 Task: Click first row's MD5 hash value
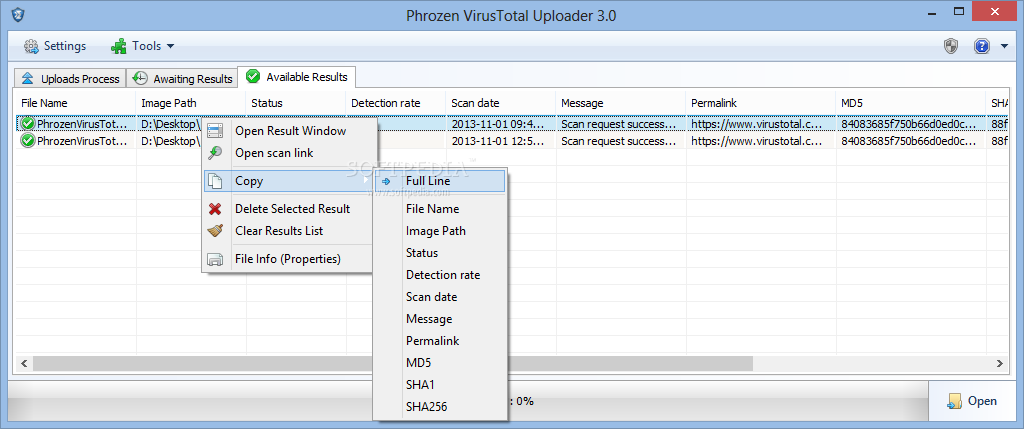pos(911,123)
